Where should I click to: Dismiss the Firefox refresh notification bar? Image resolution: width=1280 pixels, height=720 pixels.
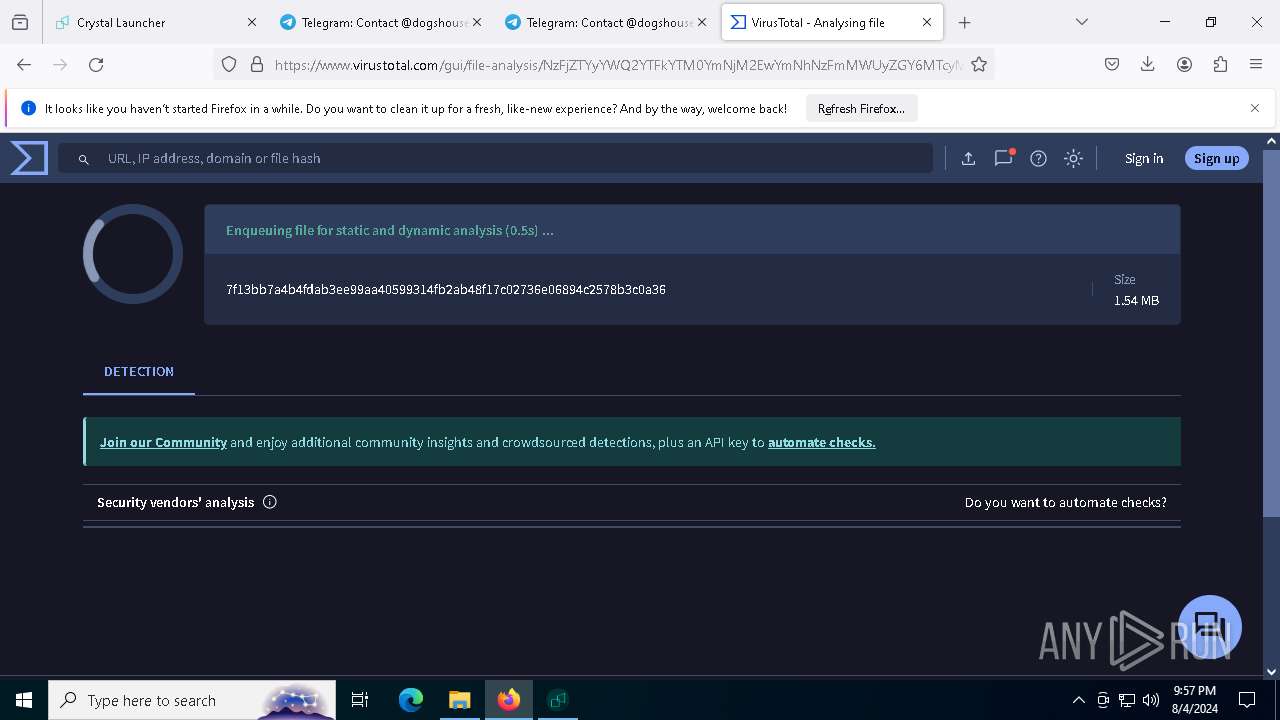(x=1255, y=108)
